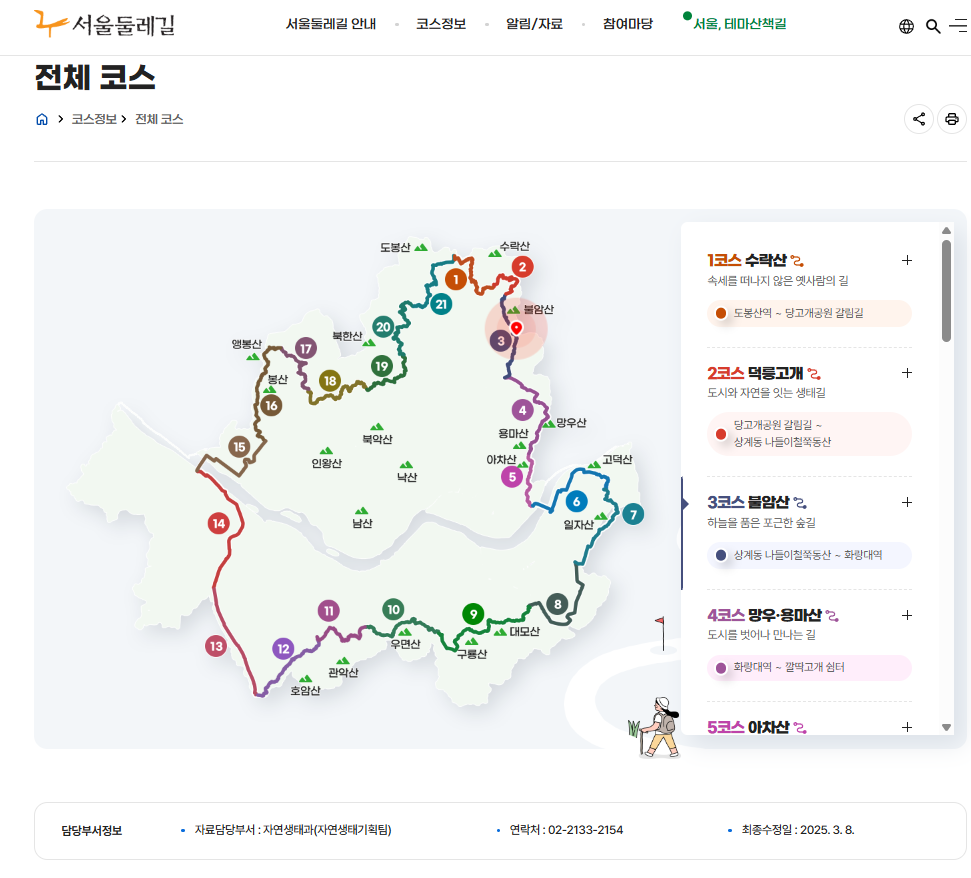Open the 알림/자료 menu

[x=534, y=24]
